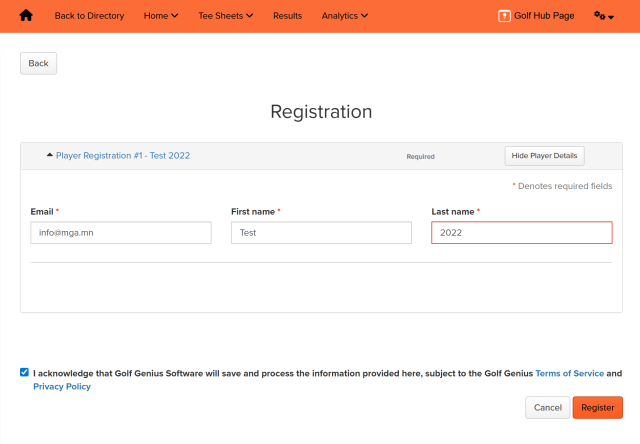Collapse Player Registration #1 triangle icon
The image size is (640, 444).
pyautogui.click(x=50, y=155)
